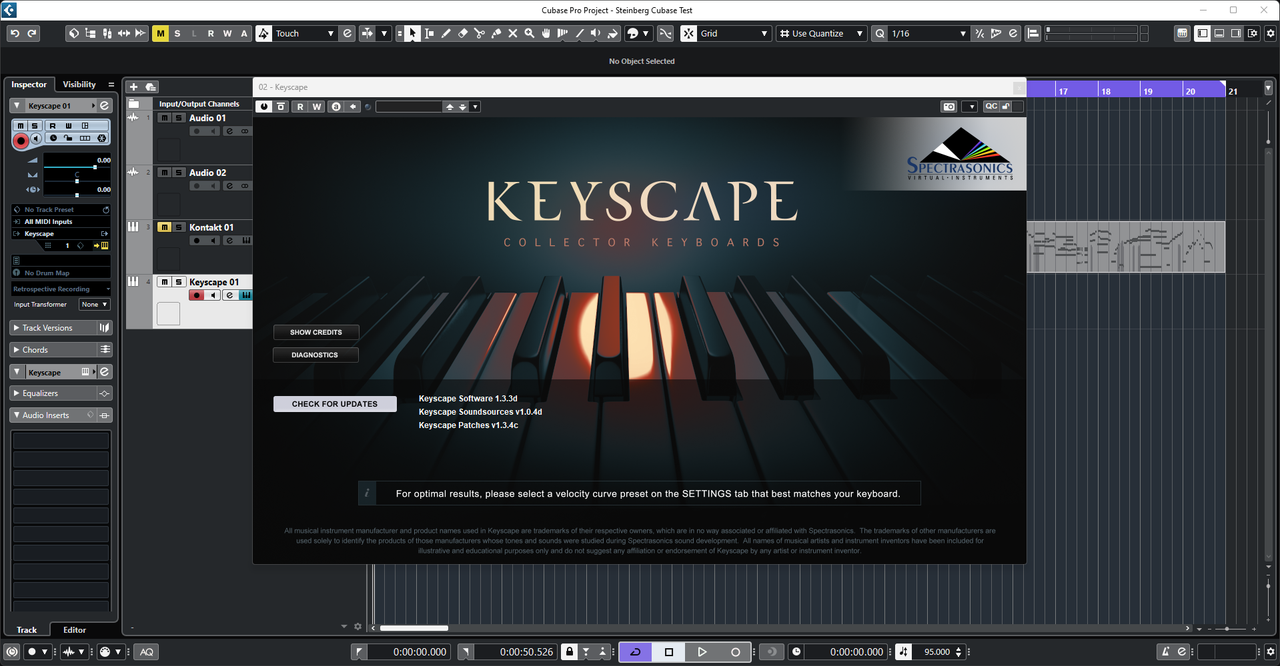
Task: Click the Inspector pan slider marked C
Action: coord(77,182)
